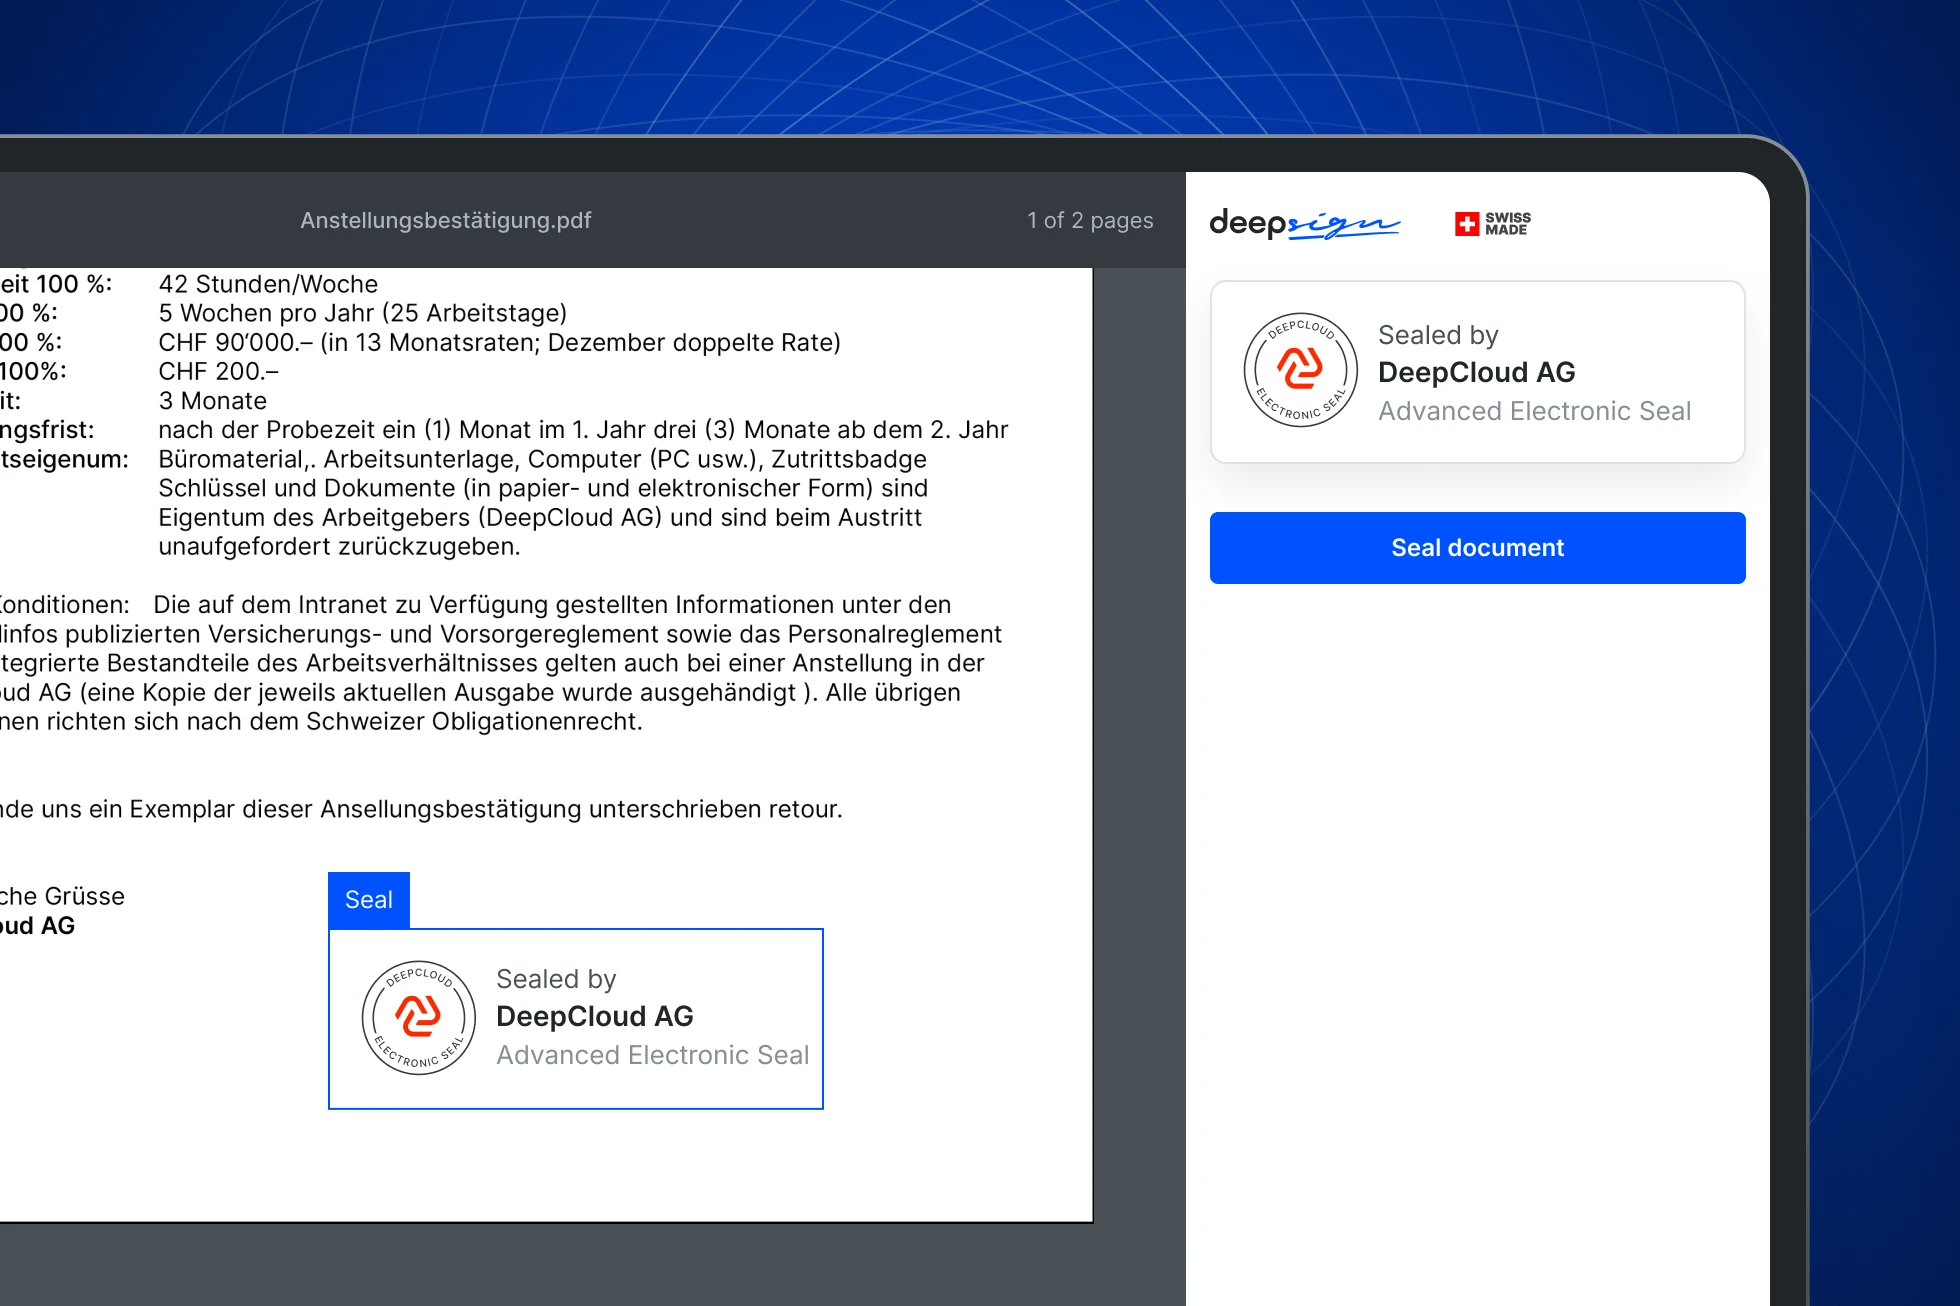Click Sealed by text in document seal box
Screen dimensions: 1960x1306
(556, 979)
